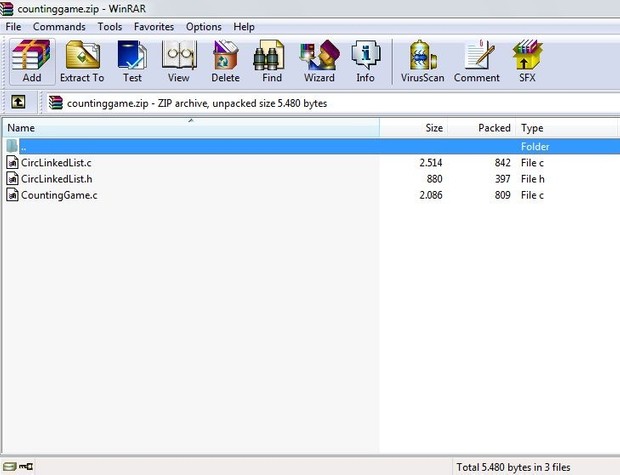The width and height of the screenshot is (620, 475).
Task: Click the Extract To toolbar icon
Action: pos(82,61)
